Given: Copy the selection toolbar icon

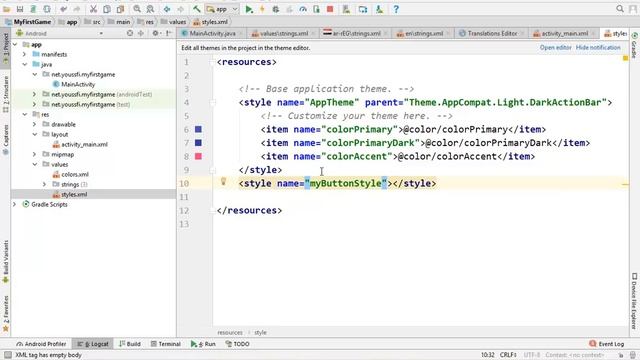Looking at the screenshot, I should (x=107, y=9).
